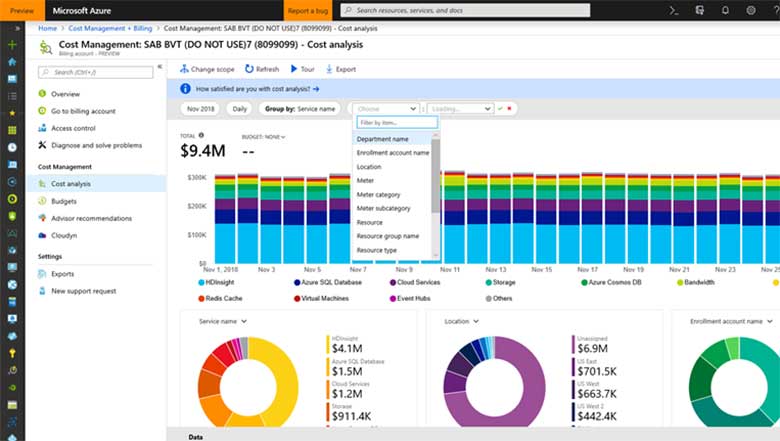This screenshot has width=780, height=441.
Task: Click the HDInsight legend color dot
Action: click(x=201, y=282)
